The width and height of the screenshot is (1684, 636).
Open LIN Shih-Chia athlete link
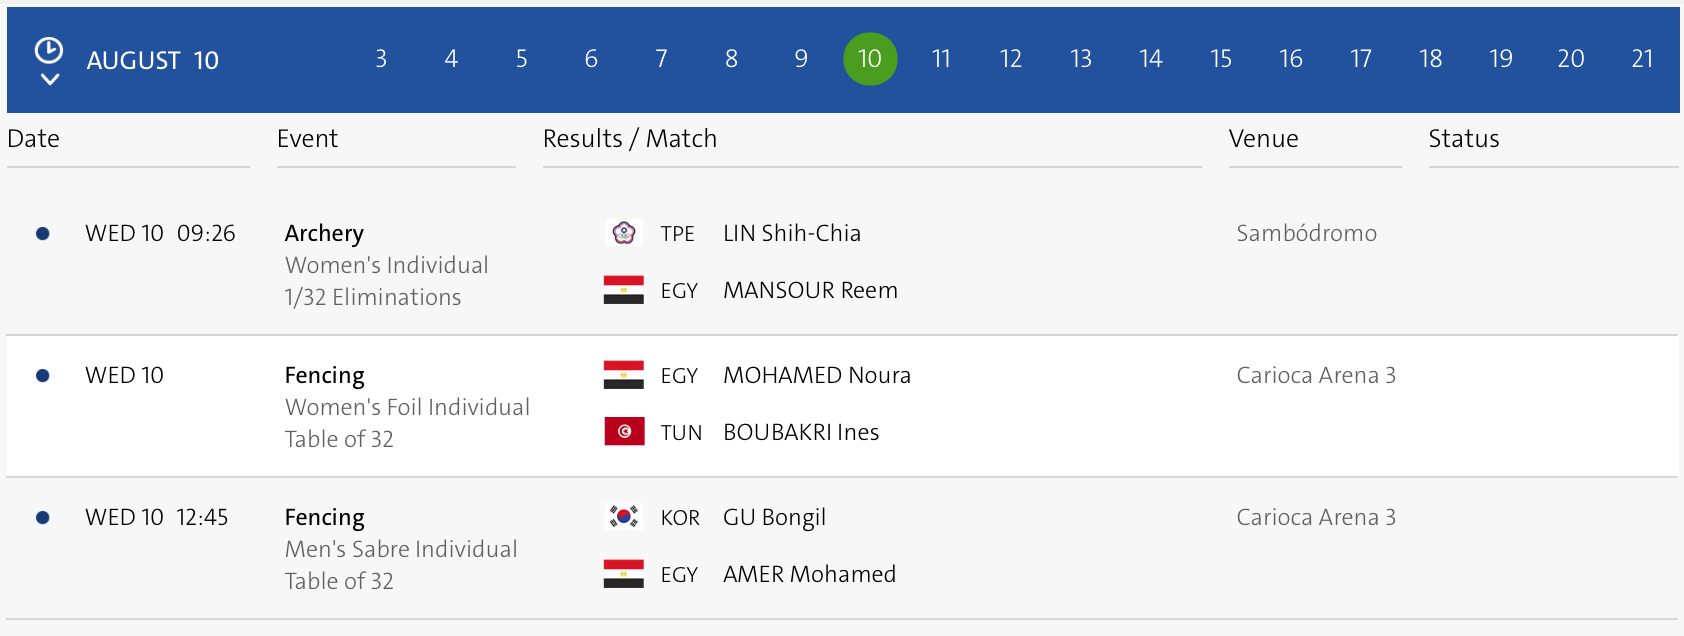pos(791,233)
